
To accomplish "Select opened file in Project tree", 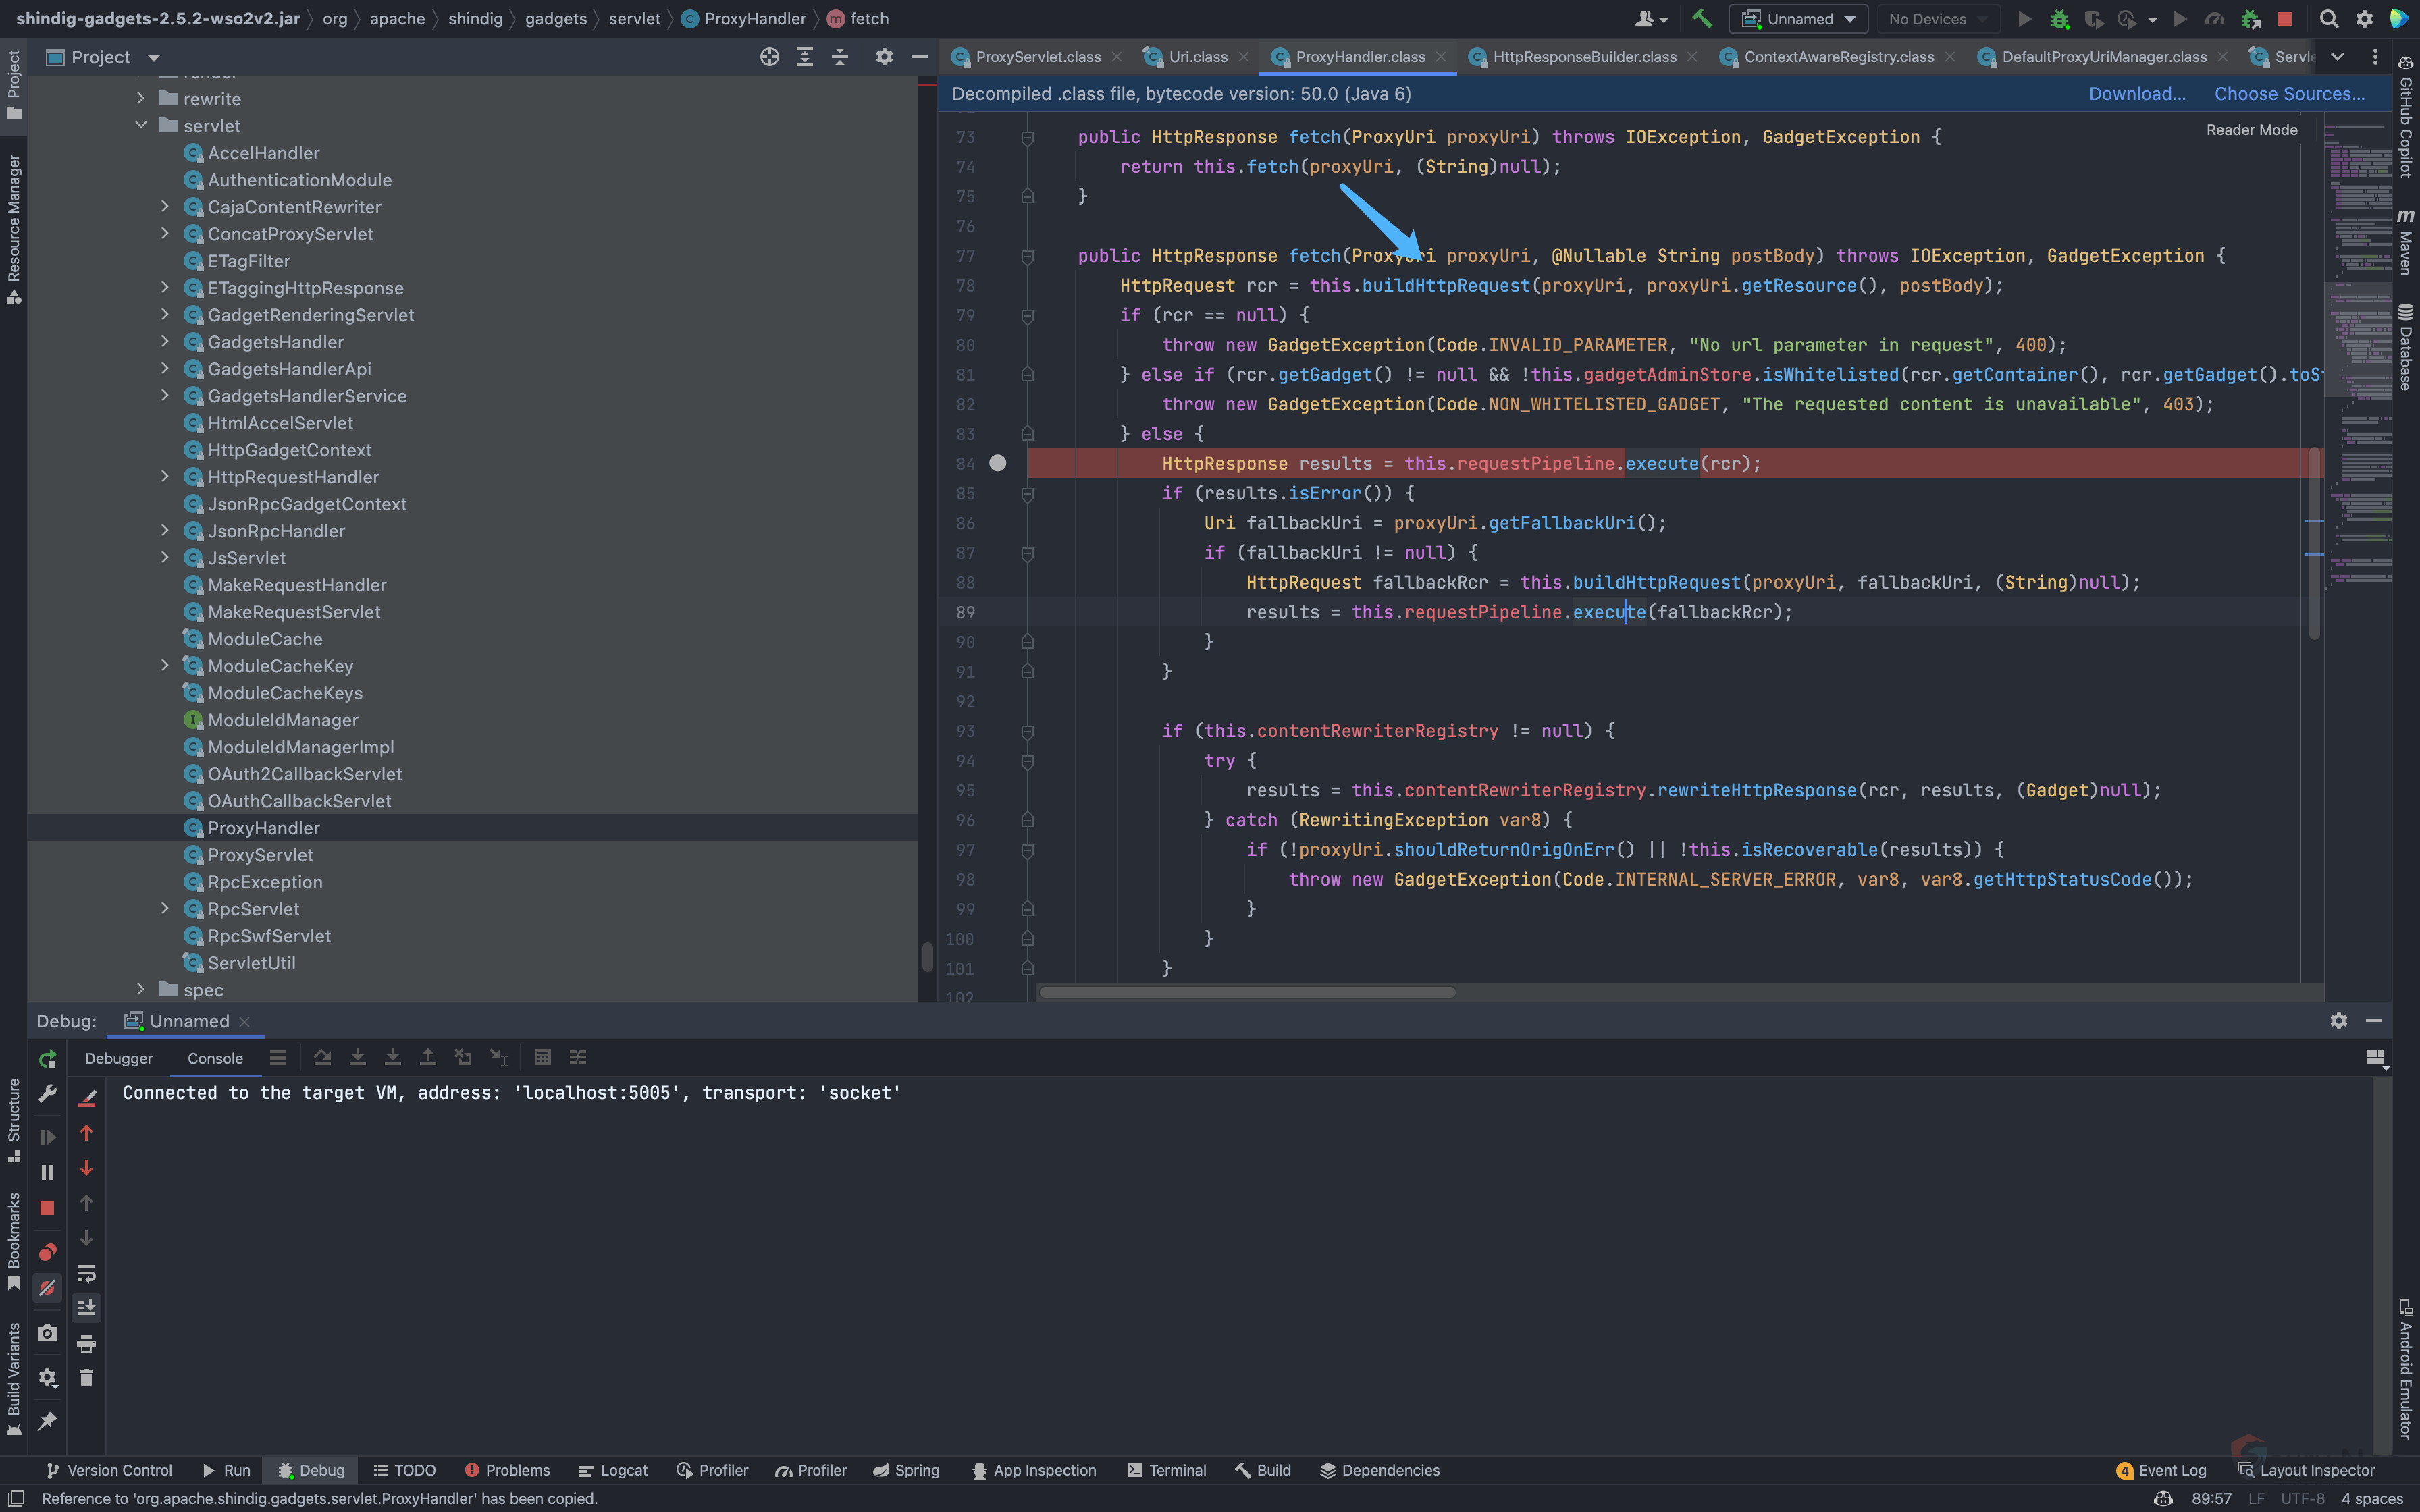I will click(x=769, y=57).
